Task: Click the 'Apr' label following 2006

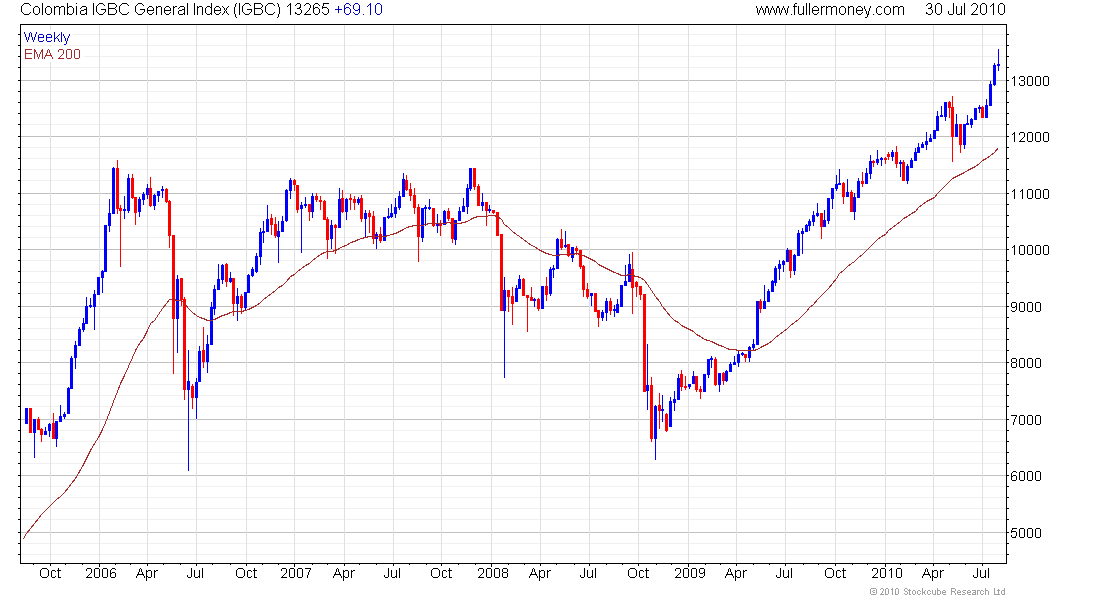Action: [x=147, y=574]
